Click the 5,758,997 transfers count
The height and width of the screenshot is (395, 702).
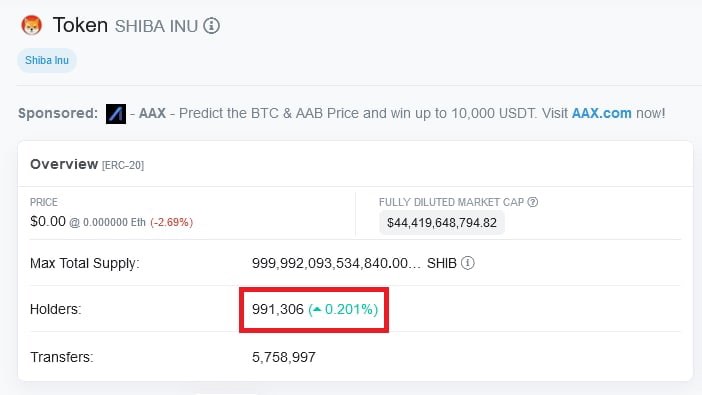click(x=283, y=357)
